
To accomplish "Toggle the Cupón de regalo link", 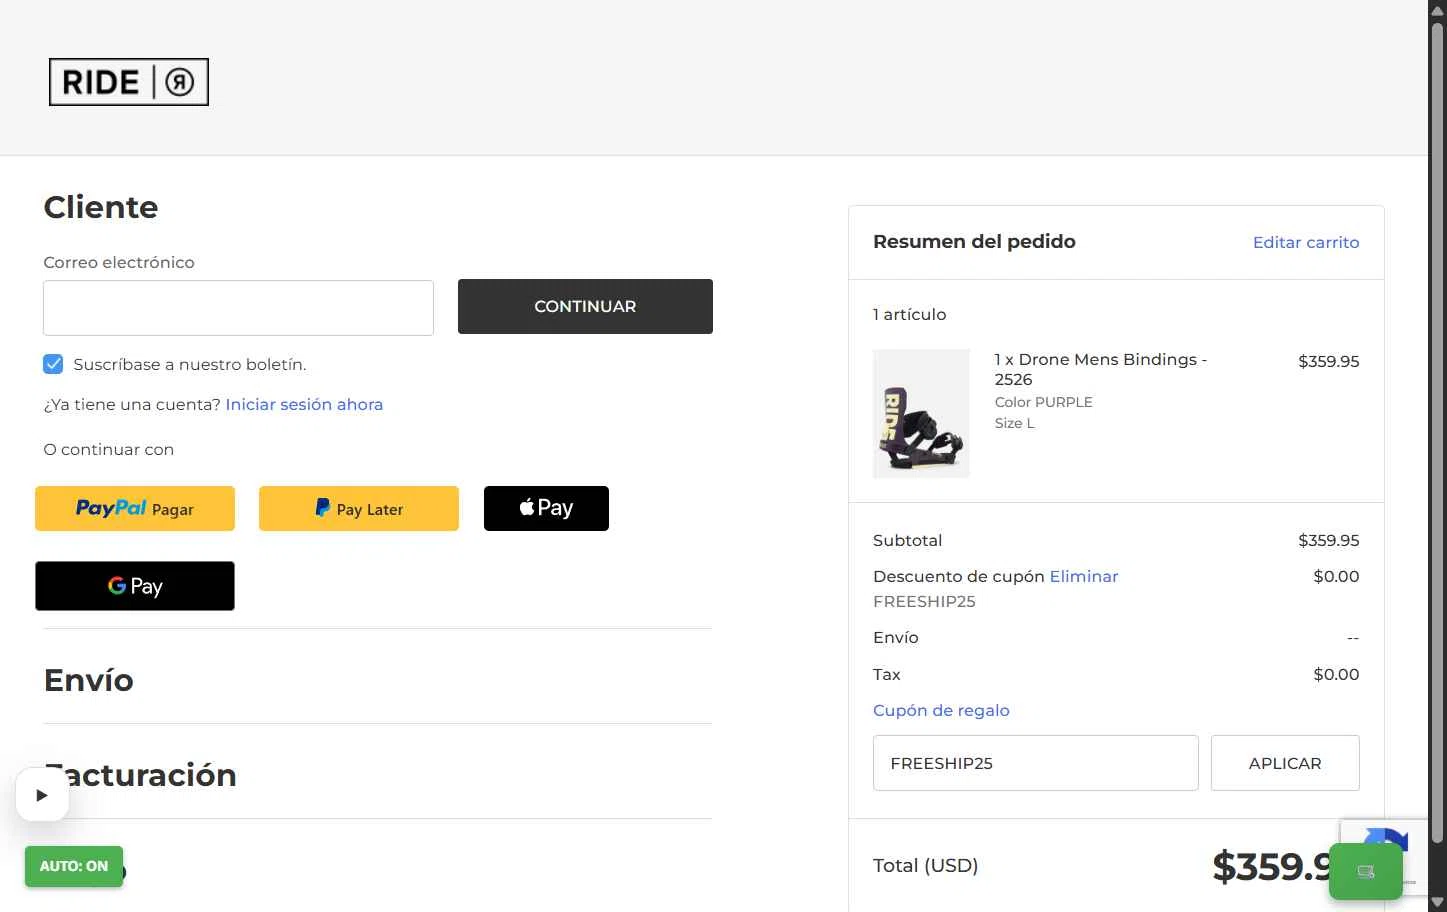I will [941, 710].
